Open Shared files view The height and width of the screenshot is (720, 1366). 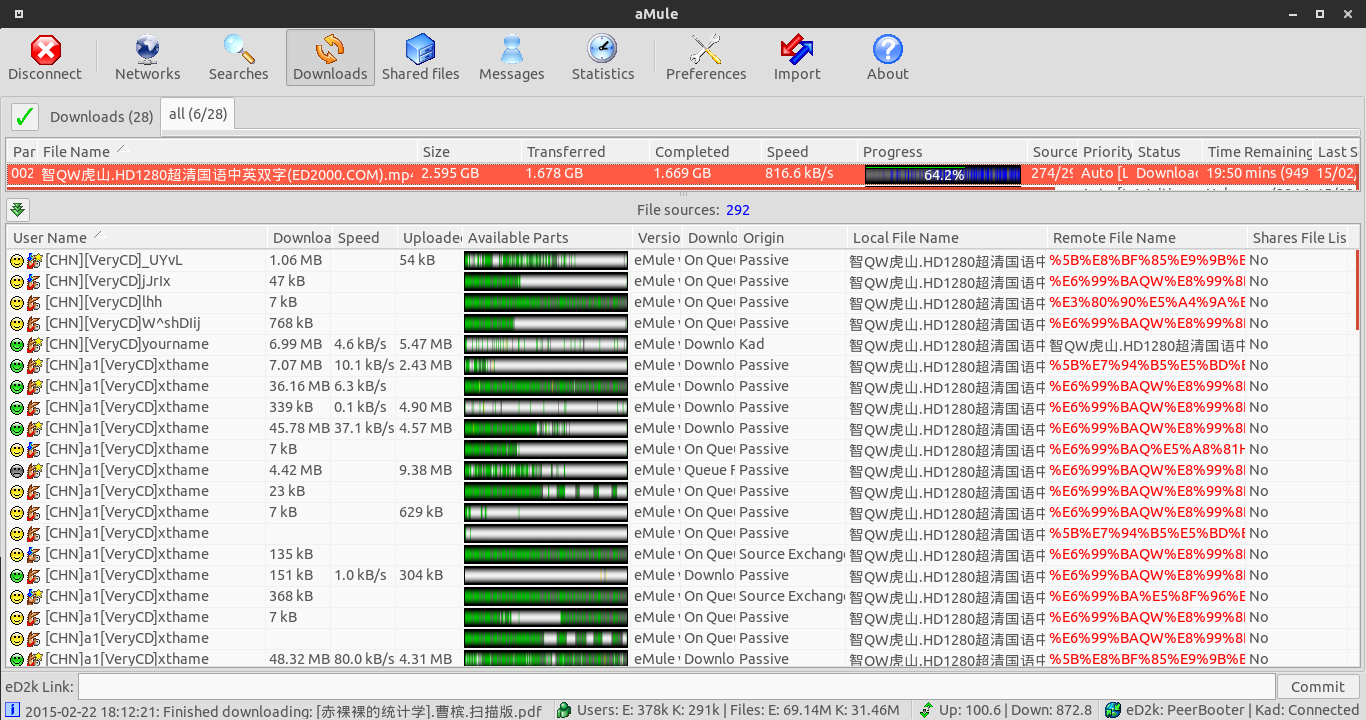click(421, 58)
